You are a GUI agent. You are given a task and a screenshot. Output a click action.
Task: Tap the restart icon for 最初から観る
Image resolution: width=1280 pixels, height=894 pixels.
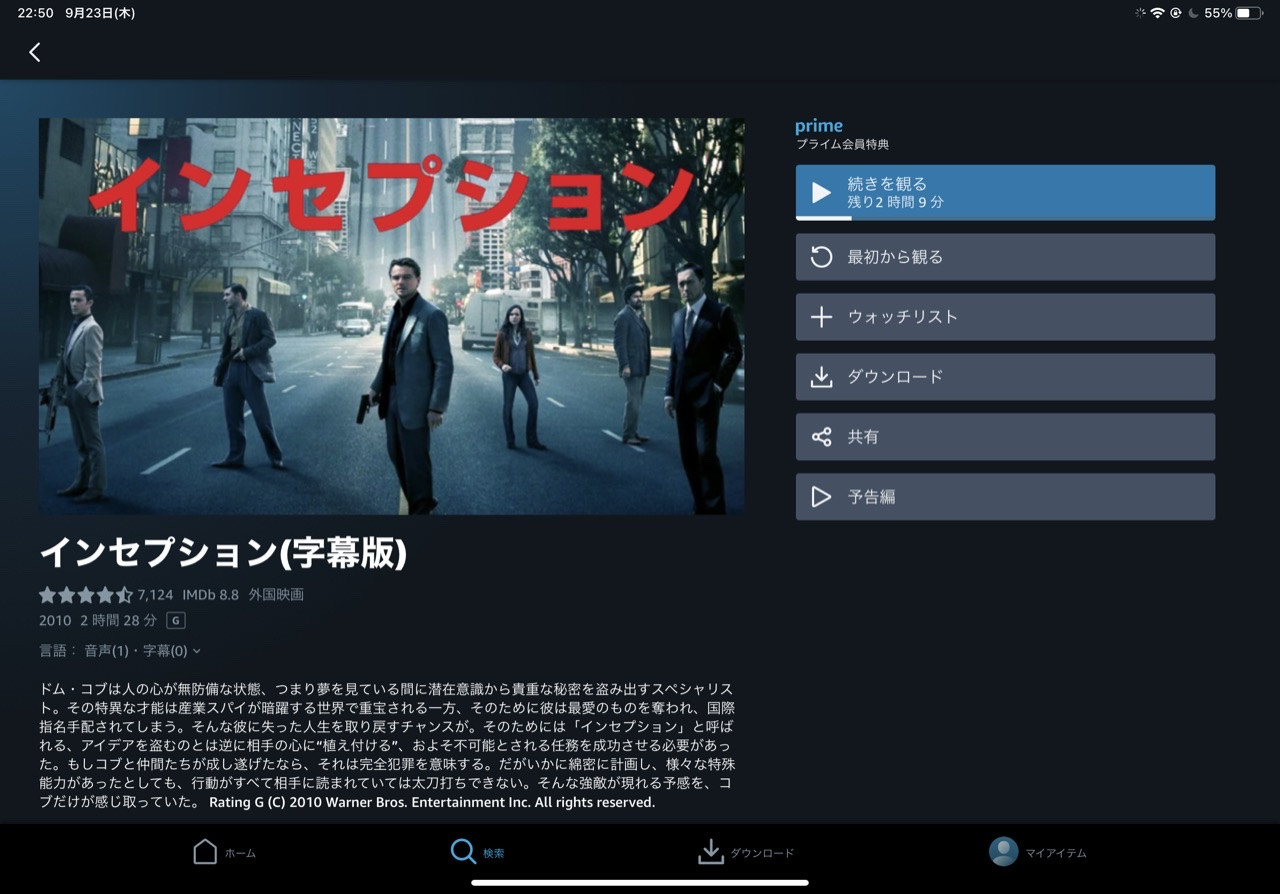(821, 257)
